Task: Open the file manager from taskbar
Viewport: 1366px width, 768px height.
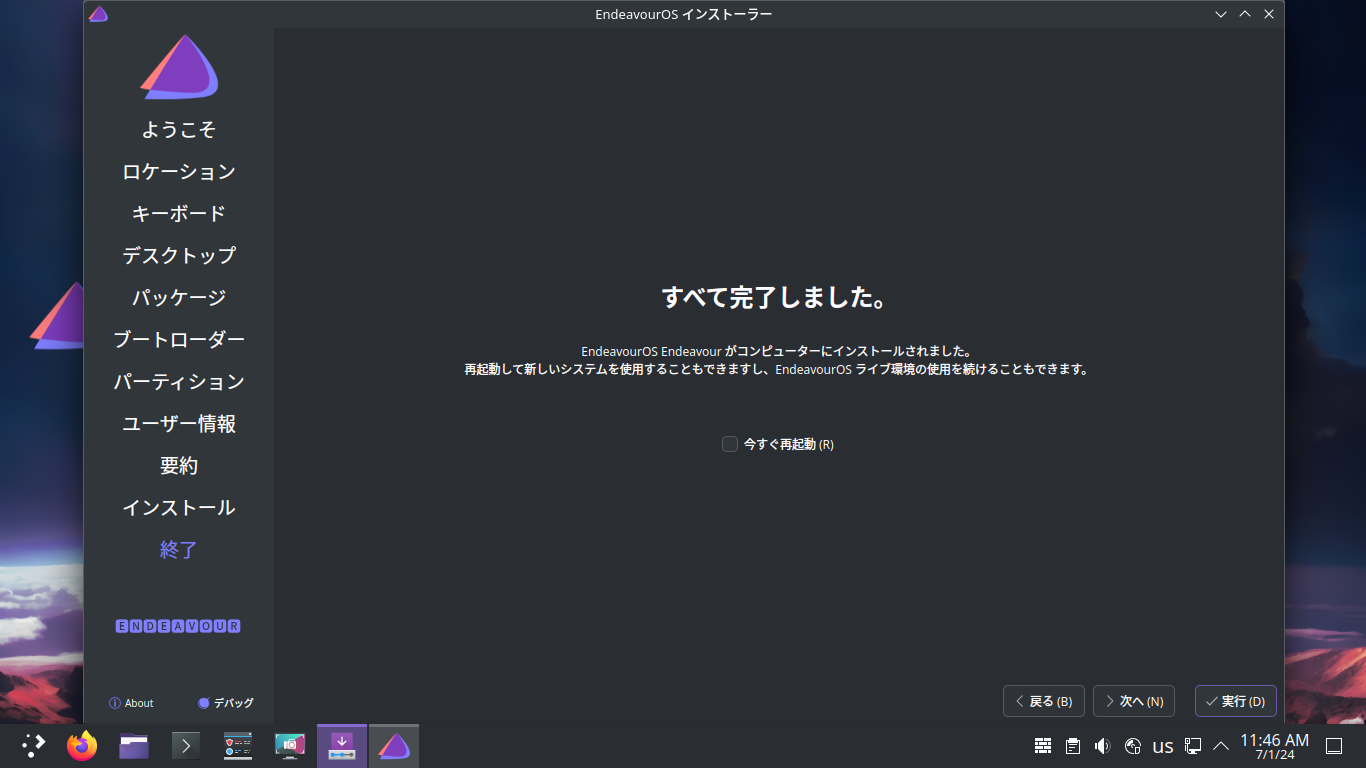Action: [134, 746]
